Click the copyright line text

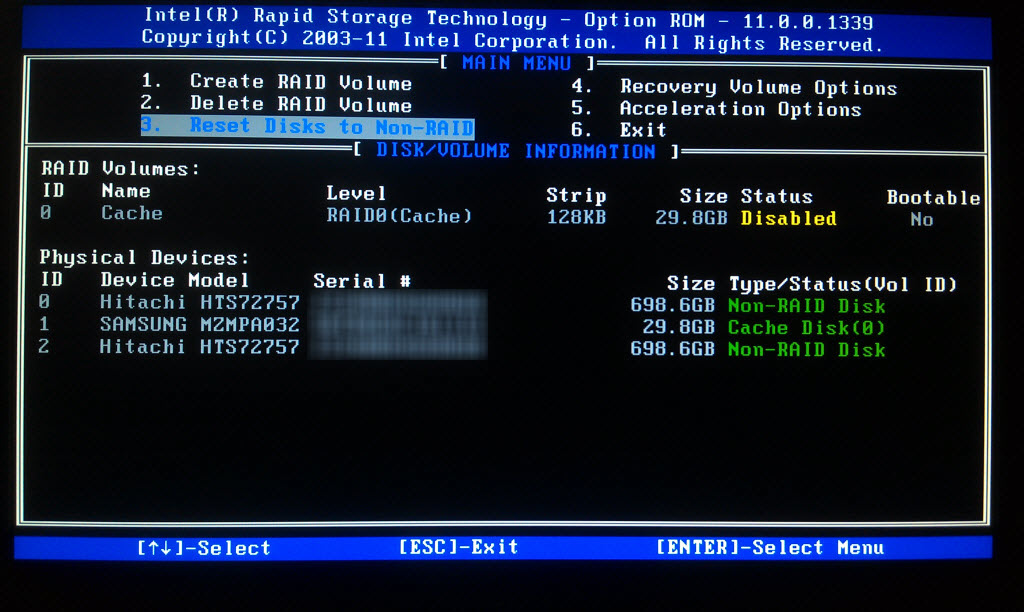[512, 42]
